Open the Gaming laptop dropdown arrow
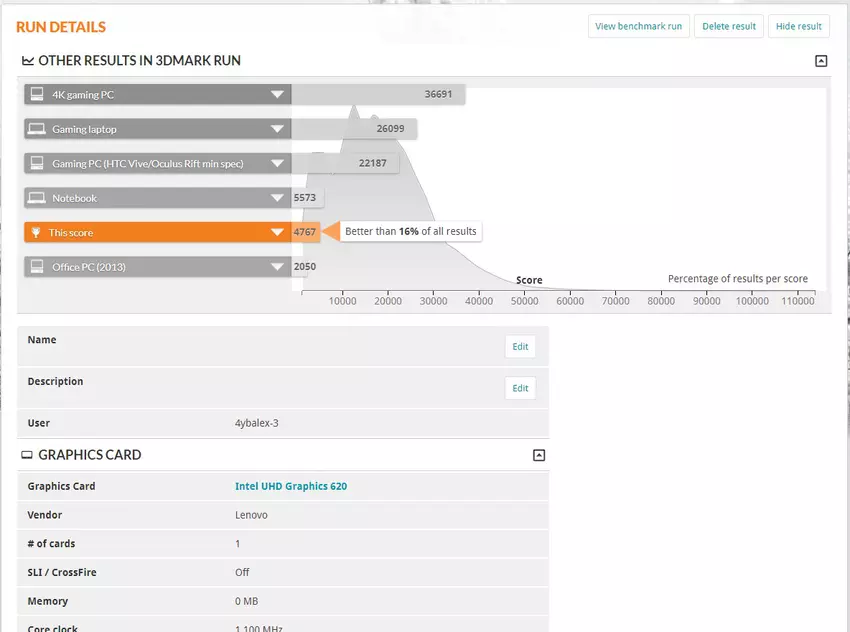The image size is (850, 632). click(x=277, y=129)
